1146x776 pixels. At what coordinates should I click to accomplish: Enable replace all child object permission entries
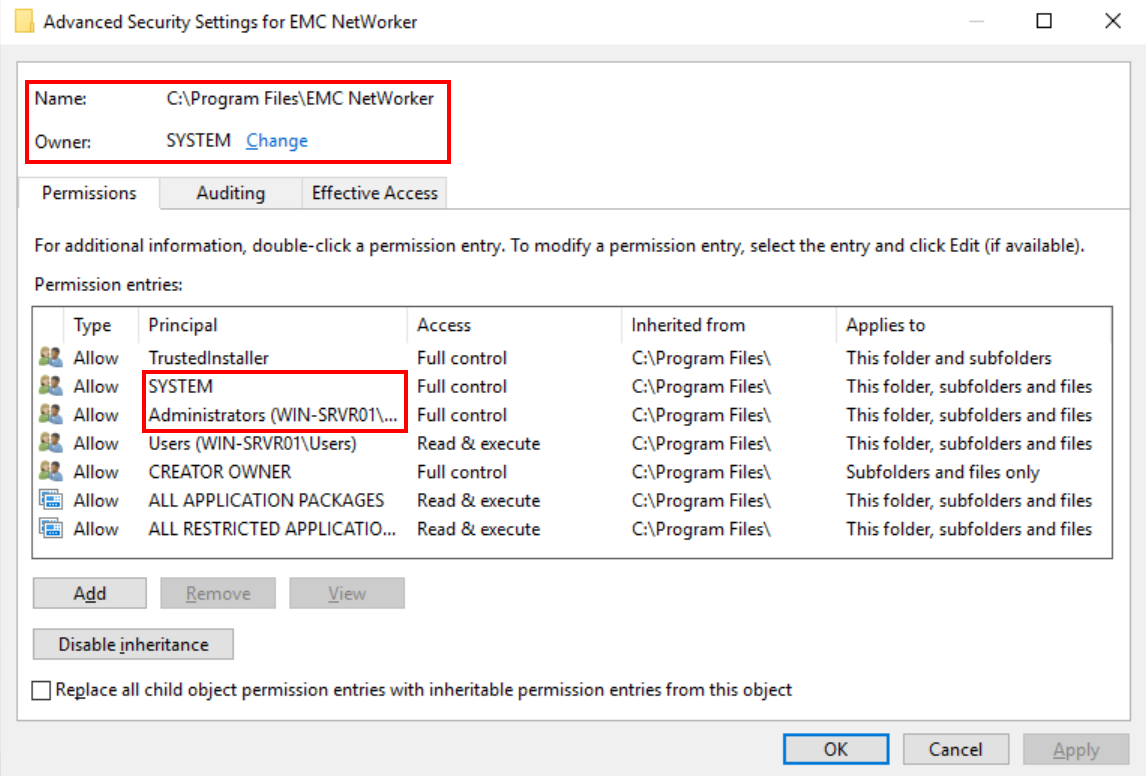click(42, 689)
